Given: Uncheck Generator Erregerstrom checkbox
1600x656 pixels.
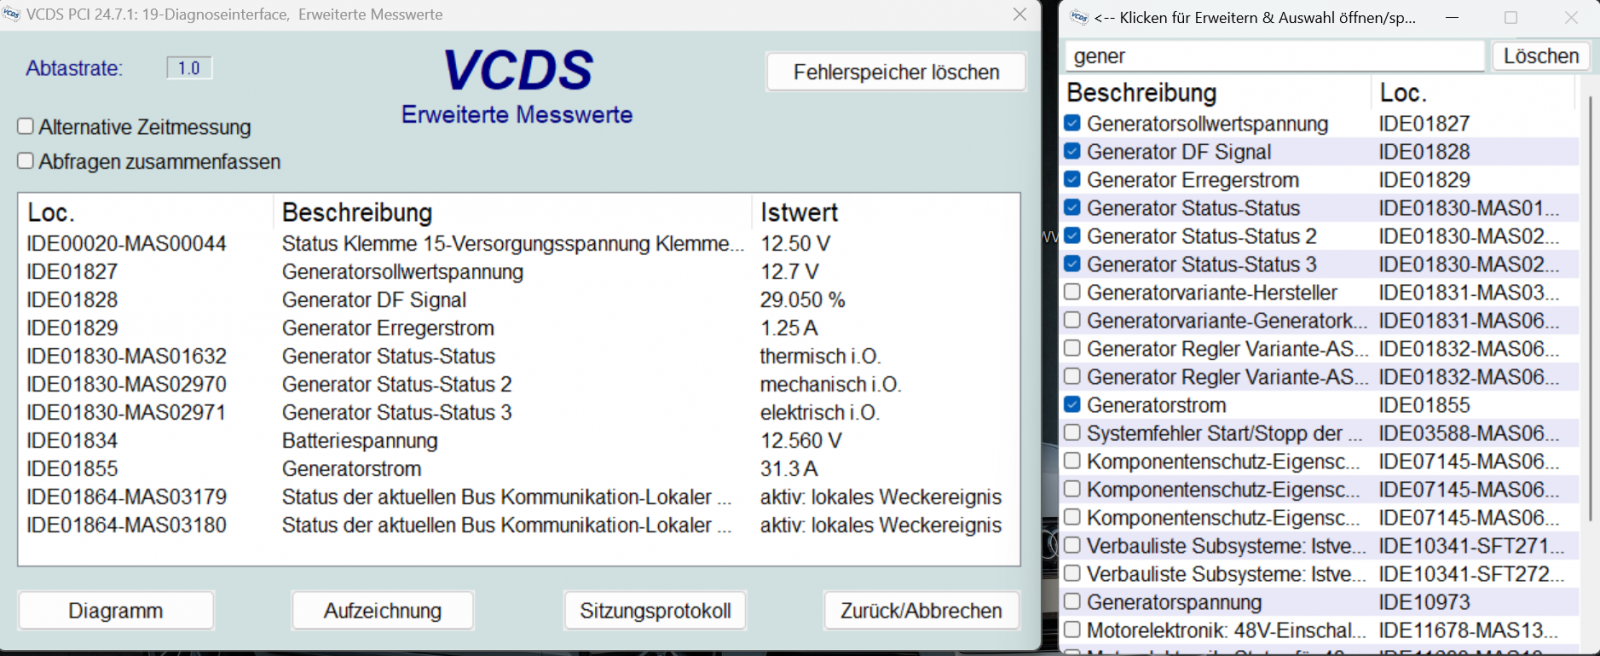Looking at the screenshot, I should click(x=1072, y=179).
